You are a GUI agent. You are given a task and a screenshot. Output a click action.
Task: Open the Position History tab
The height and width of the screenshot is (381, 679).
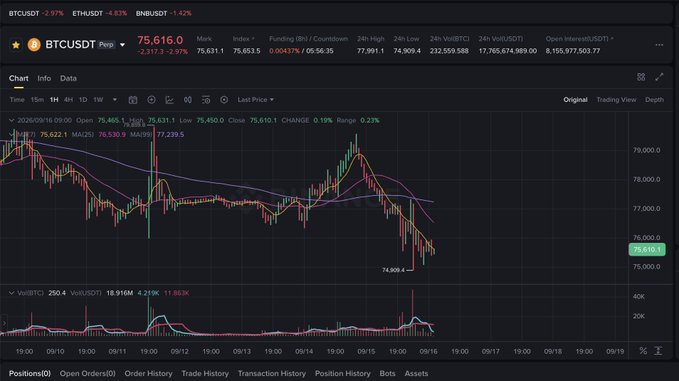click(x=343, y=373)
